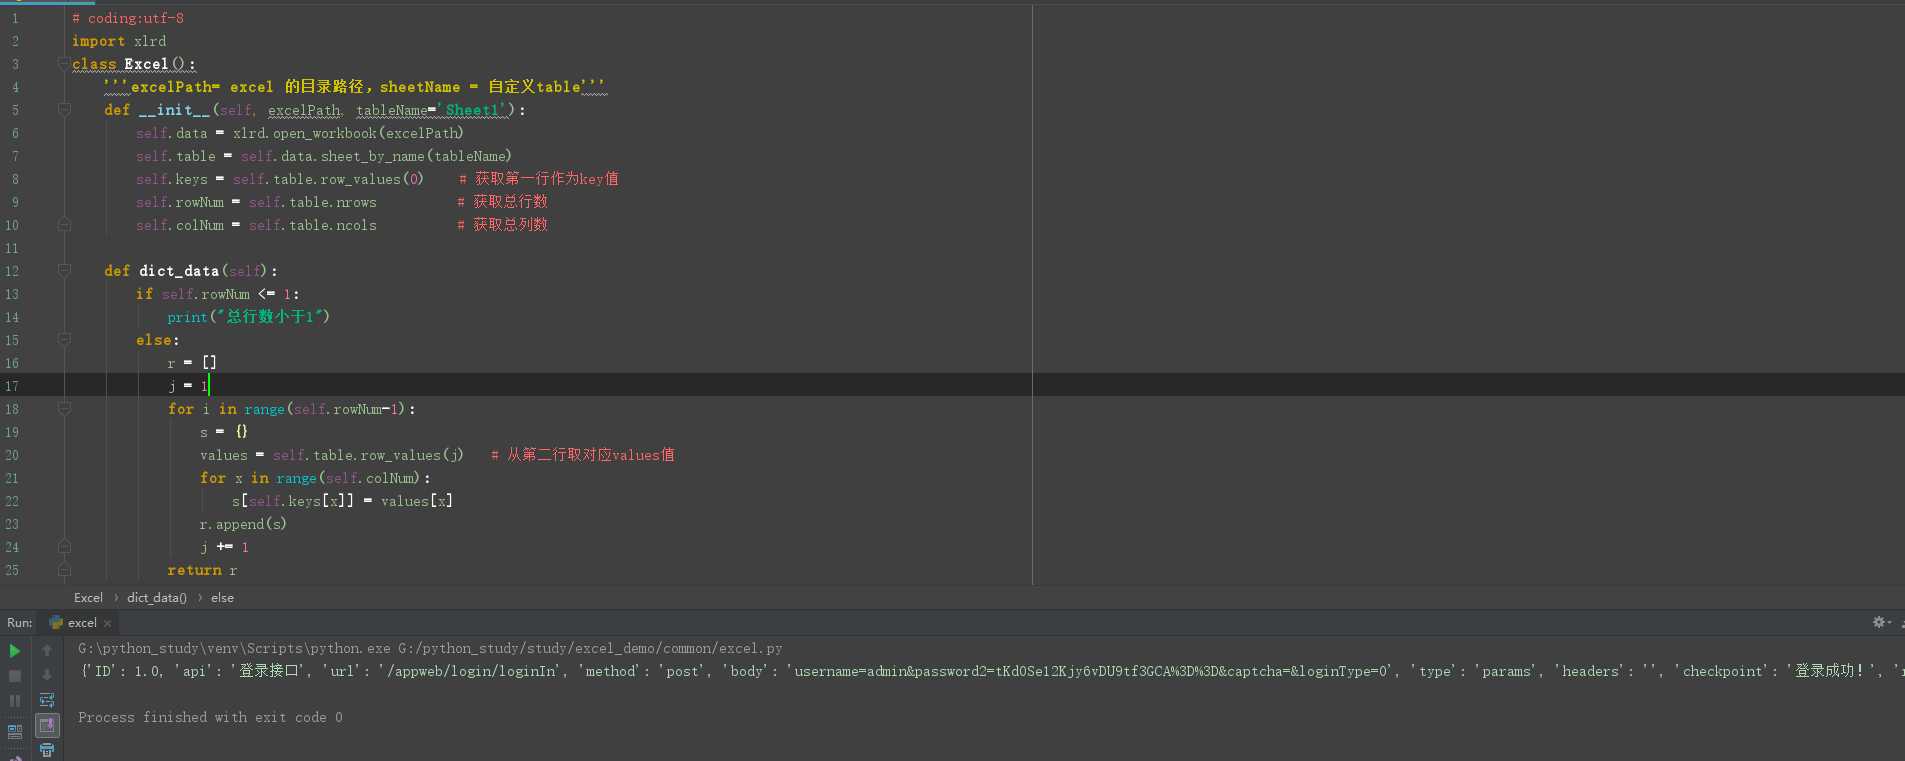Click 'r.append(s)' statement
1905x761 pixels.
(x=243, y=524)
